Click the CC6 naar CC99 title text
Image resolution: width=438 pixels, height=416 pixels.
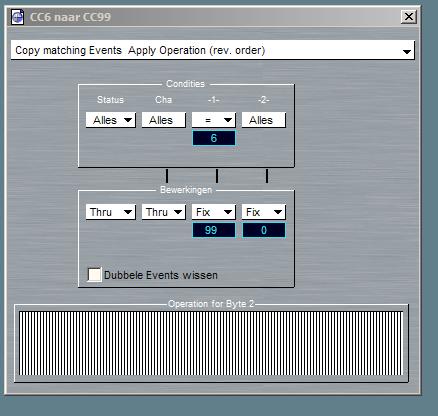pos(70,17)
